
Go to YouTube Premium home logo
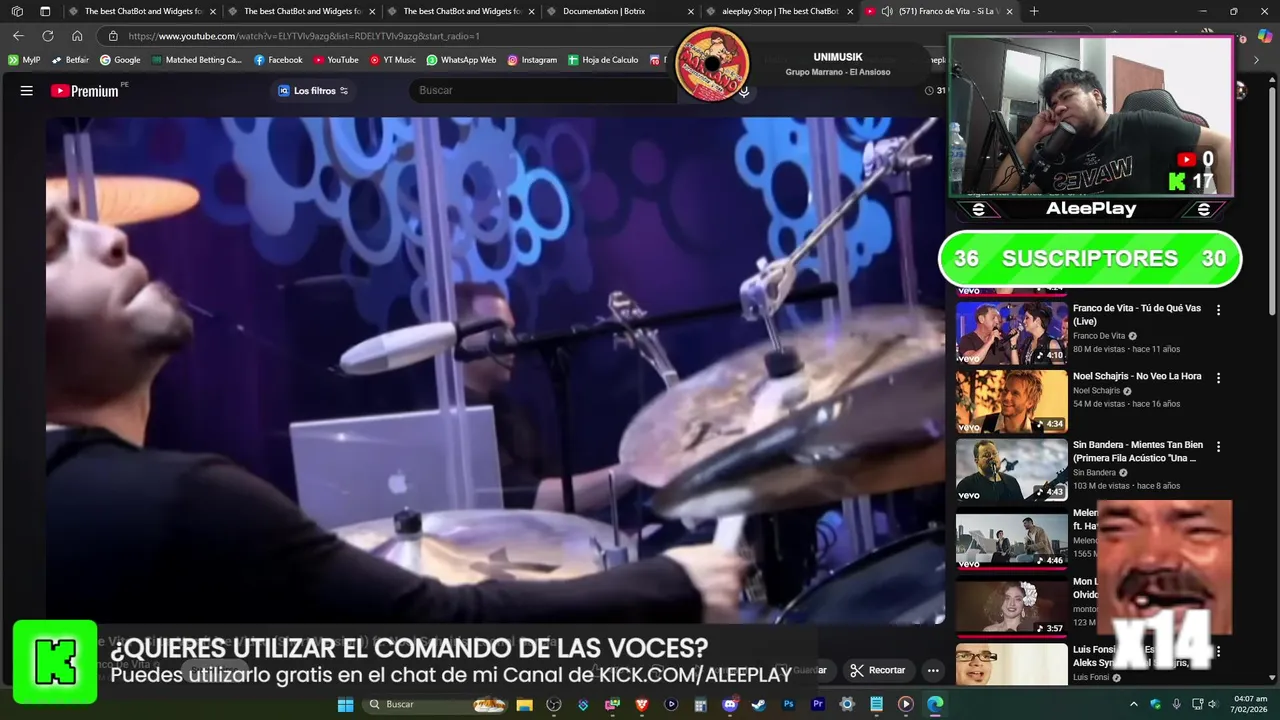(x=85, y=91)
